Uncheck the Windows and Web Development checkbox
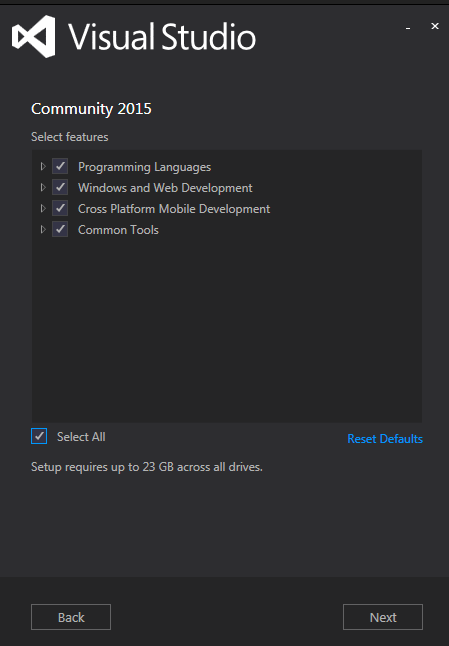Viewport: 449px width, 646px height. click(x=60, y=187)
